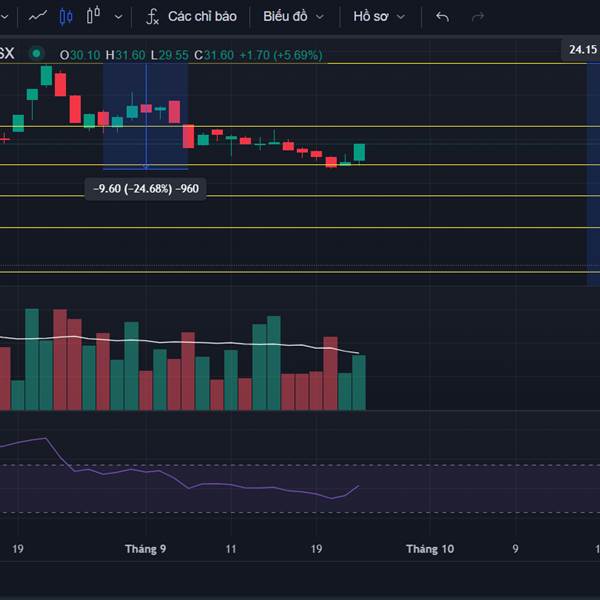Select the latest green candlestick
This screenshot has height=600, width=600.
coord(359,152)
